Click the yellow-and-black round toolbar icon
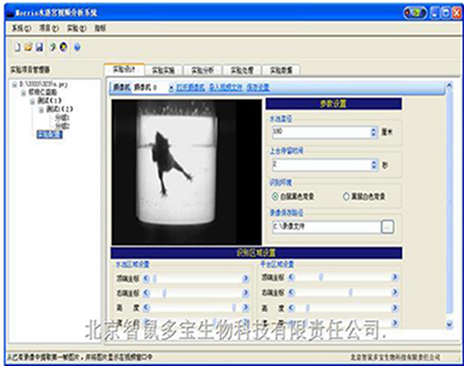The width and height of the screenshot is (464, 366). 63,47
